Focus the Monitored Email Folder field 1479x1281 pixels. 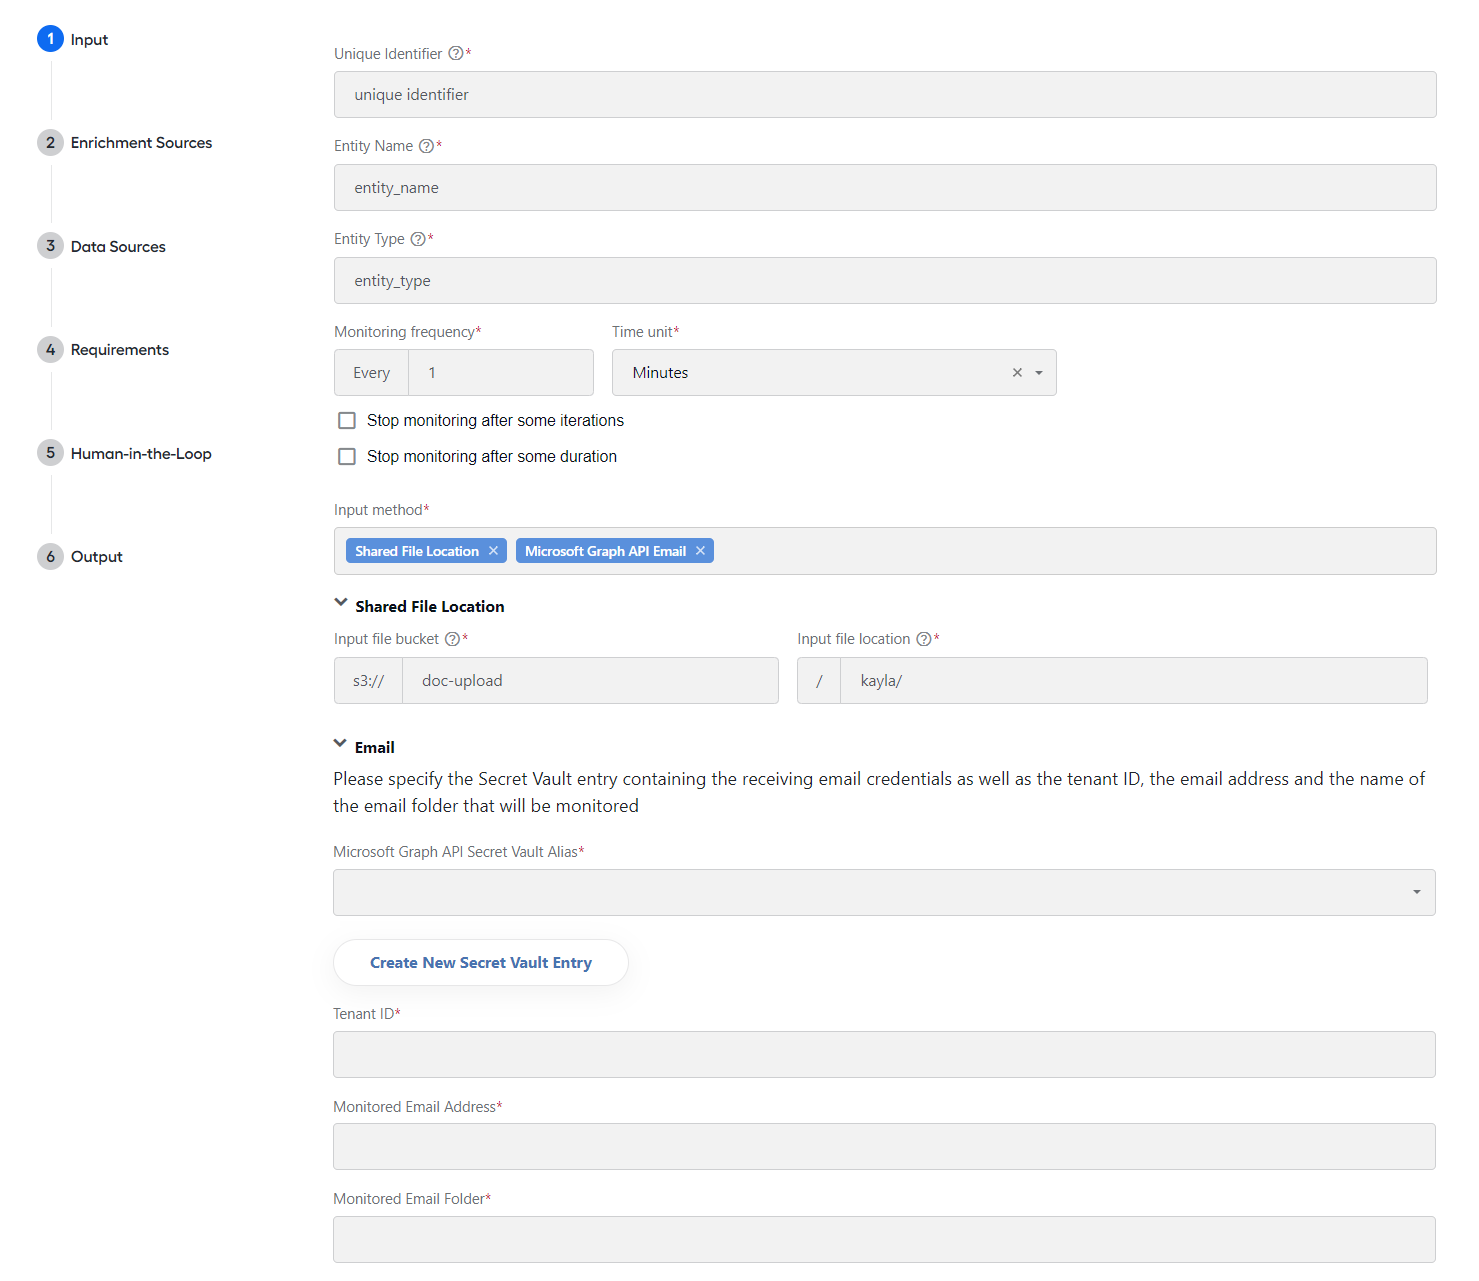point(884,1240)
